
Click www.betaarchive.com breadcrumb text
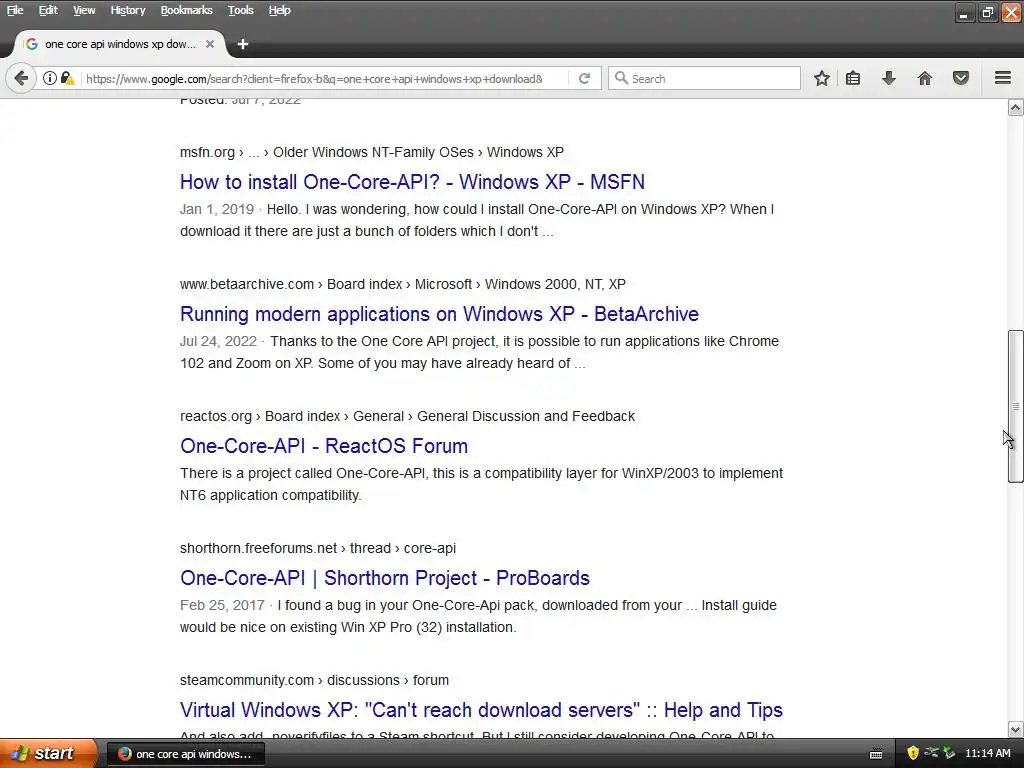tap(247, 284)
